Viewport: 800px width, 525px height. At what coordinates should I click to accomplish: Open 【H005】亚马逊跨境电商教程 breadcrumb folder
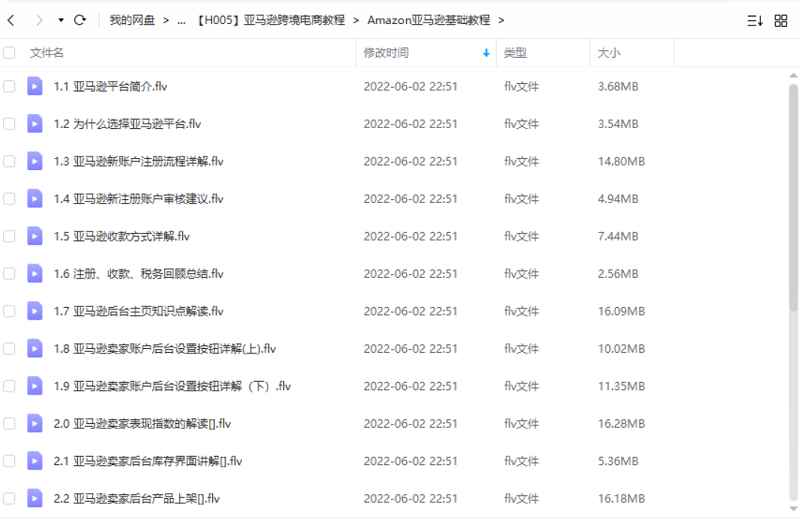click(268, 20)
